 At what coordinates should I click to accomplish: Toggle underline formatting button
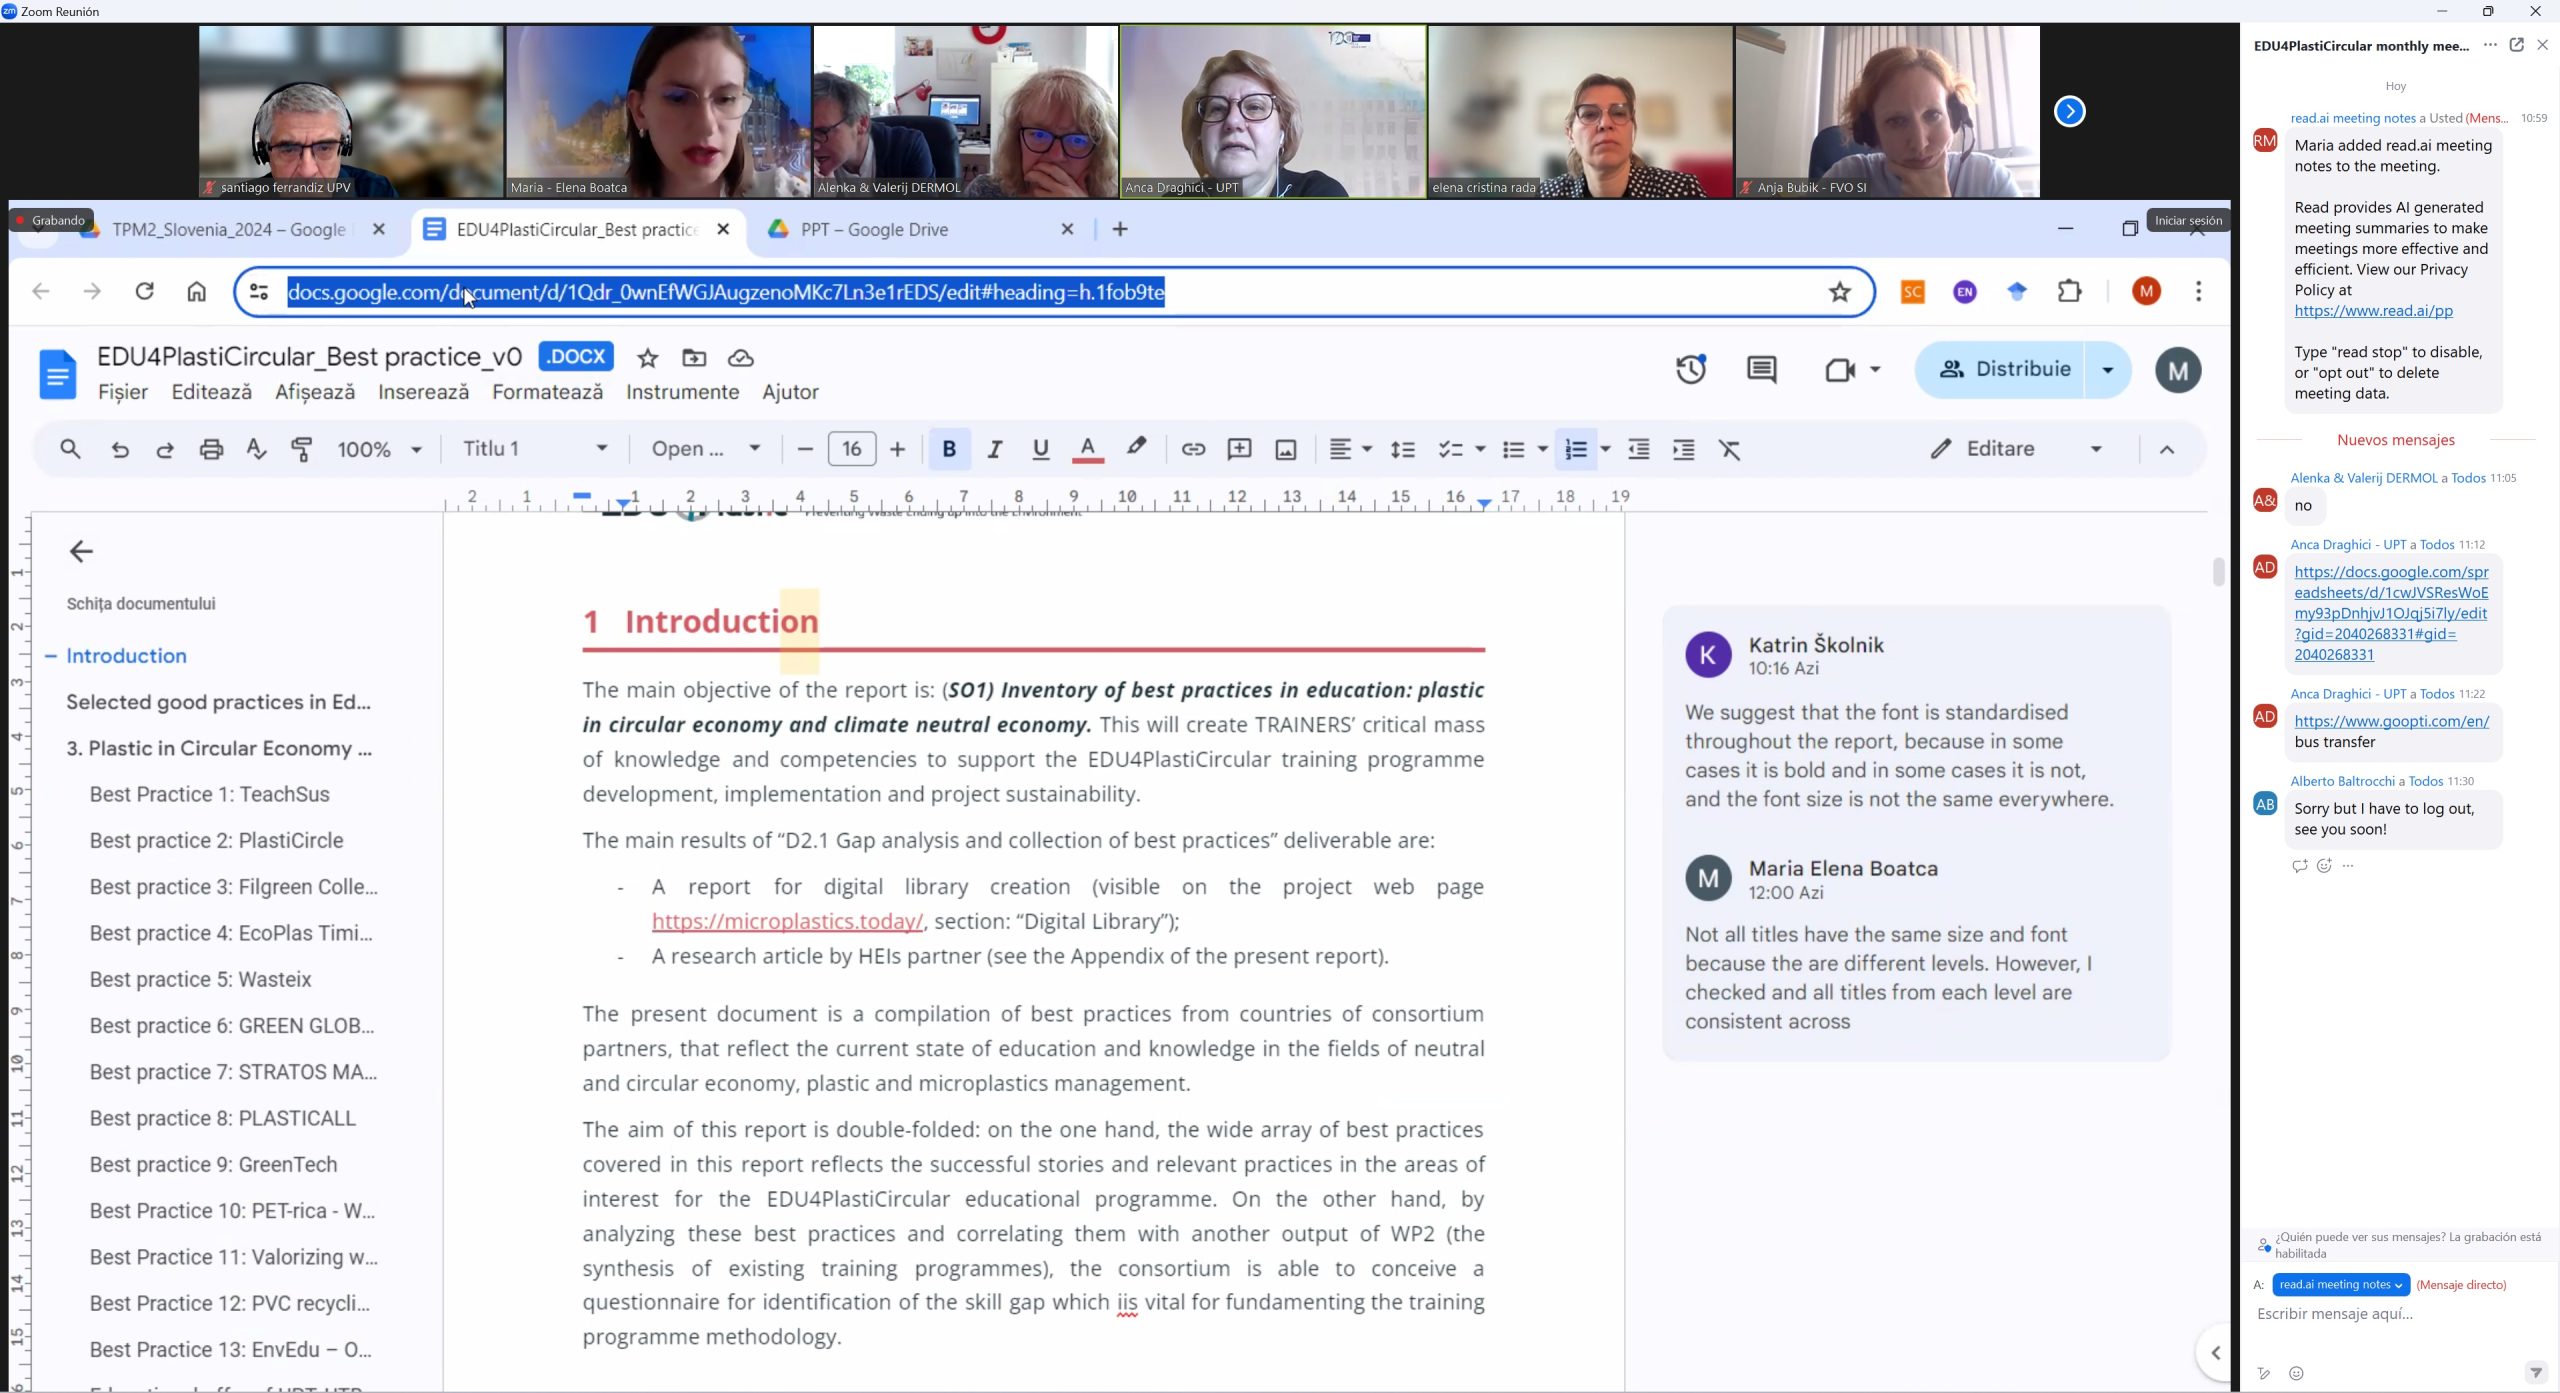1040,449
